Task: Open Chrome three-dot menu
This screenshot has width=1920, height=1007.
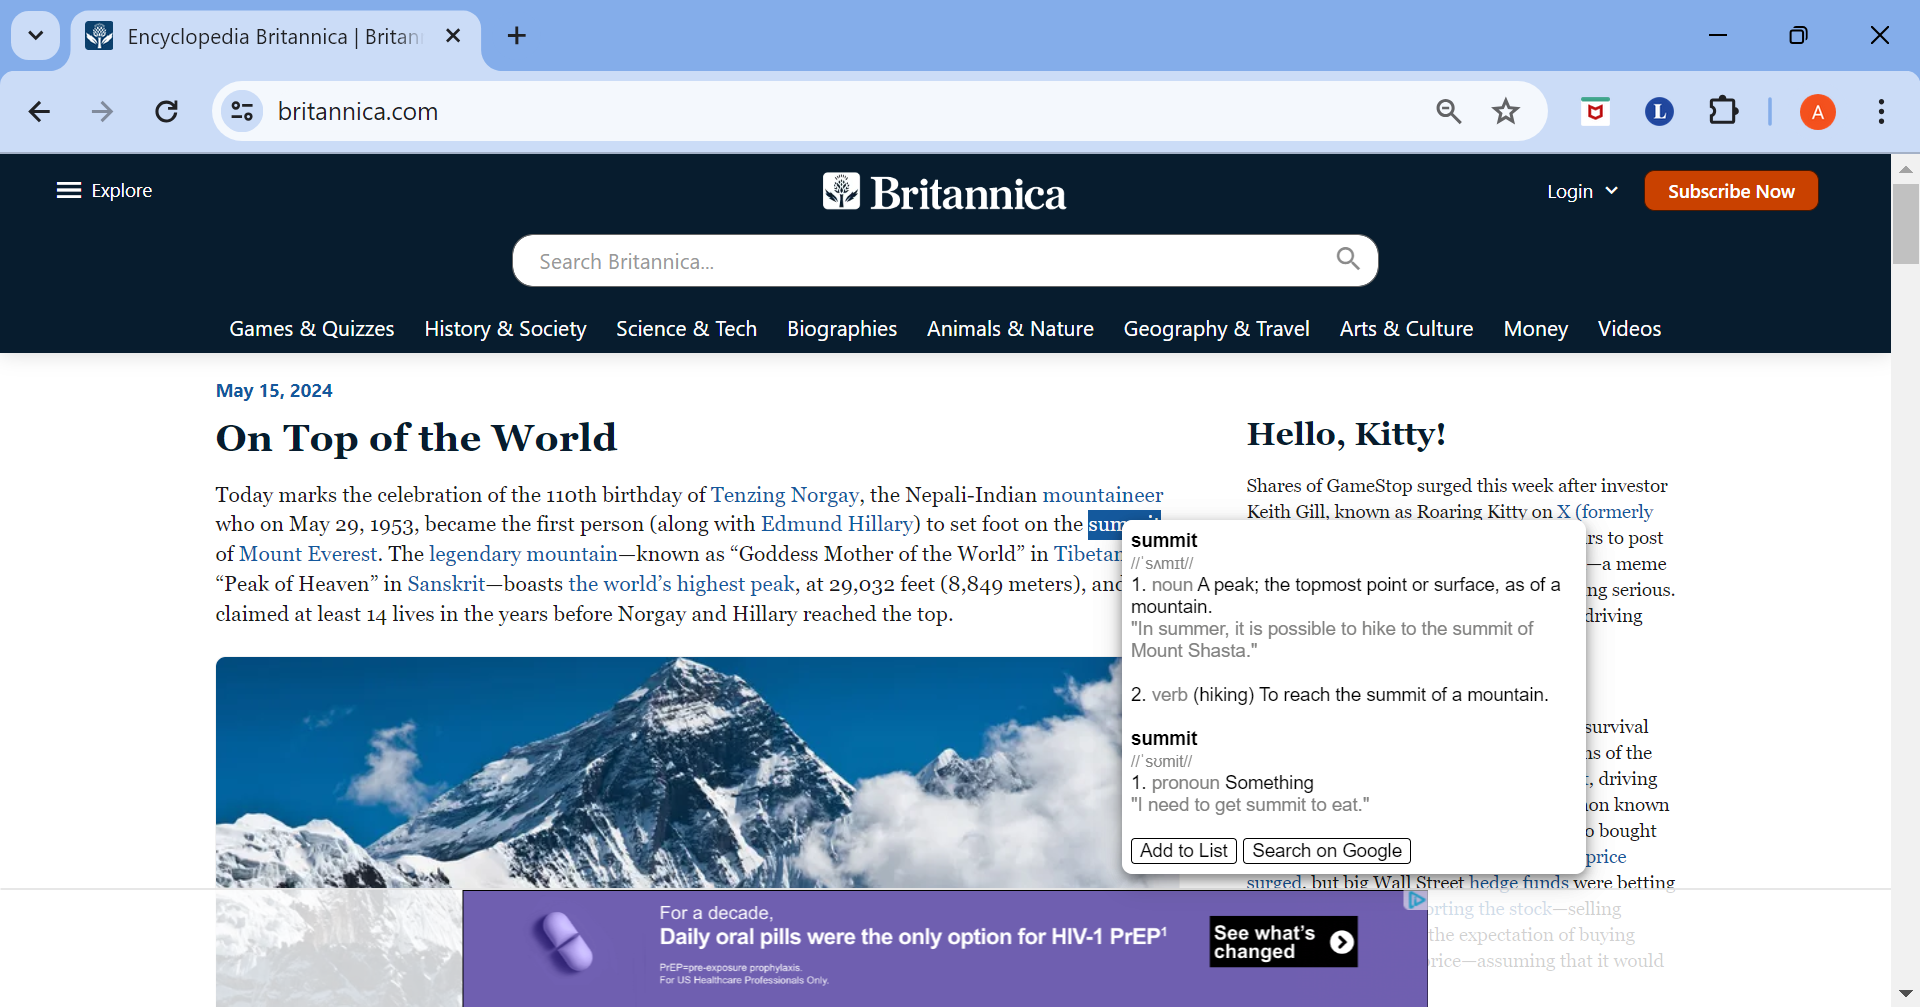Action: 1881,111
